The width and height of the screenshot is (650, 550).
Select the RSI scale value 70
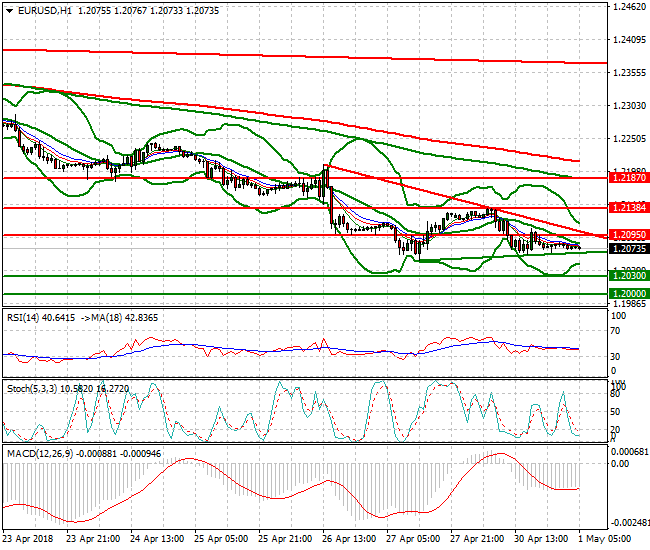tap(616, 331)
